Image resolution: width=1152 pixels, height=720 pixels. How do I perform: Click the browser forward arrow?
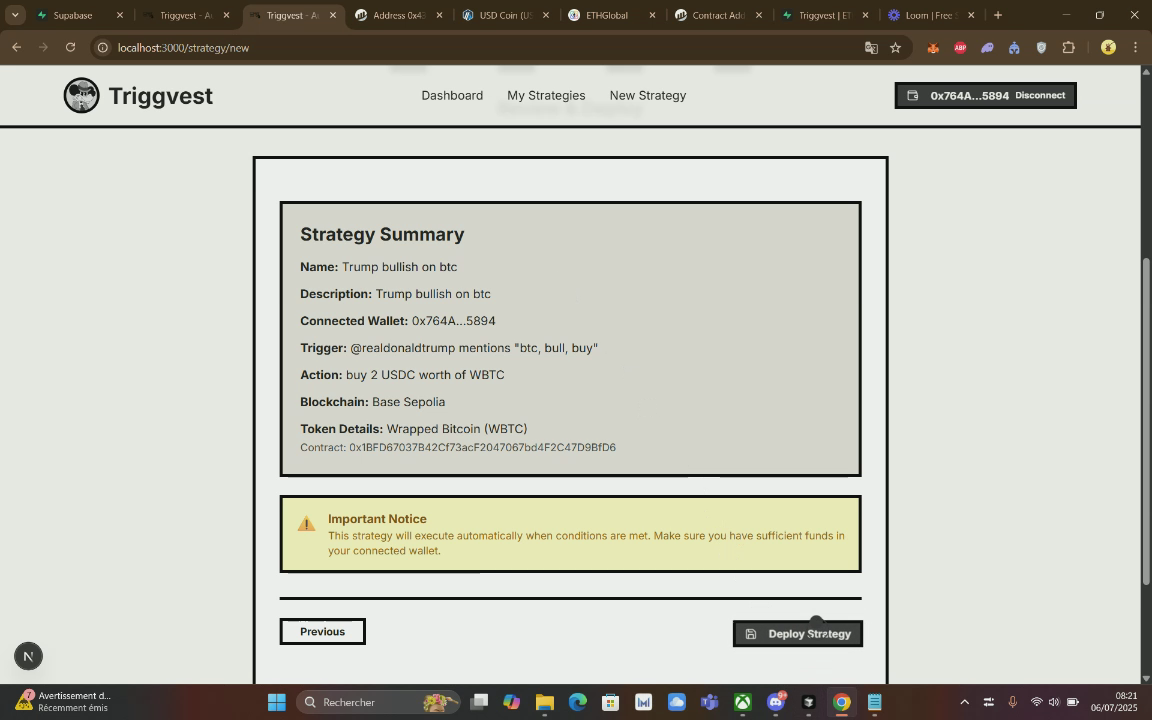43,48
